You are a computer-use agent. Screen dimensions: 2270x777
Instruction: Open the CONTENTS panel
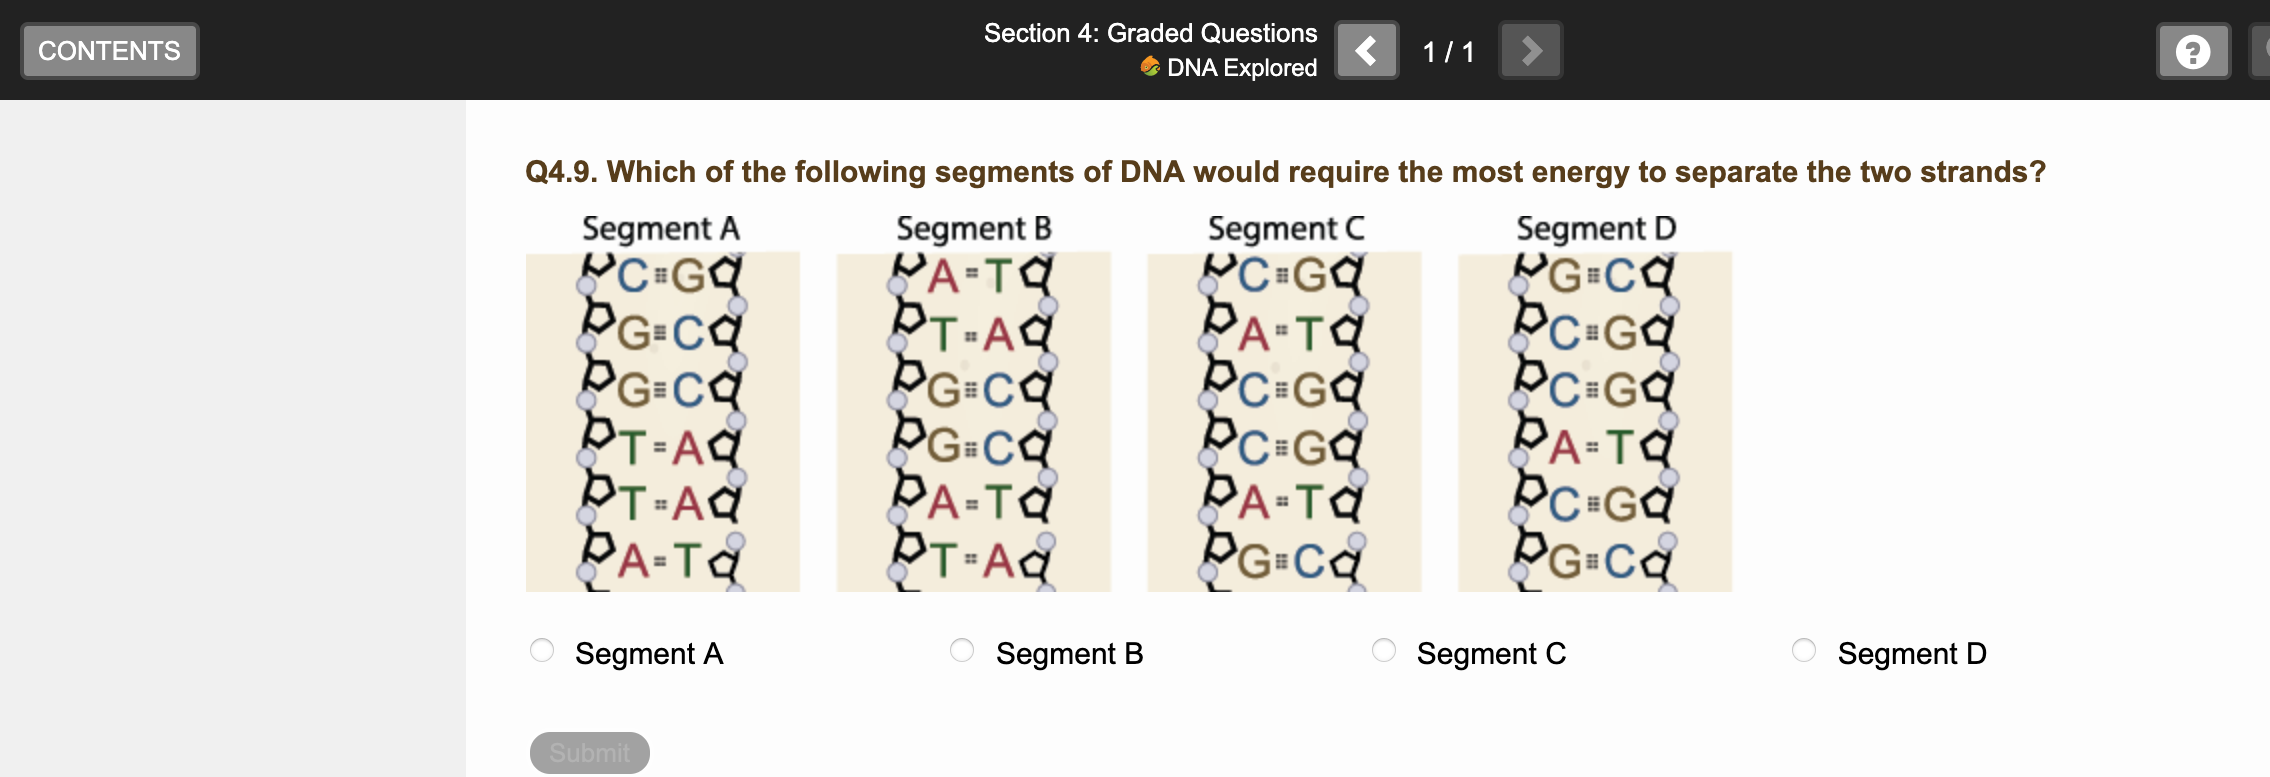[108, 50]
